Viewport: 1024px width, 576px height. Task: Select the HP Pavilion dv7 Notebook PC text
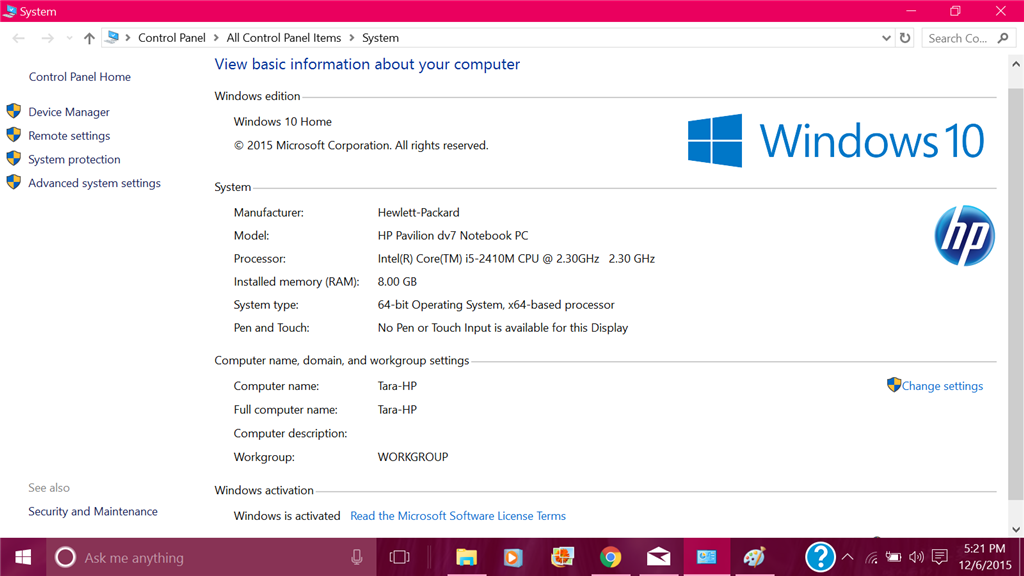(453, 236)
